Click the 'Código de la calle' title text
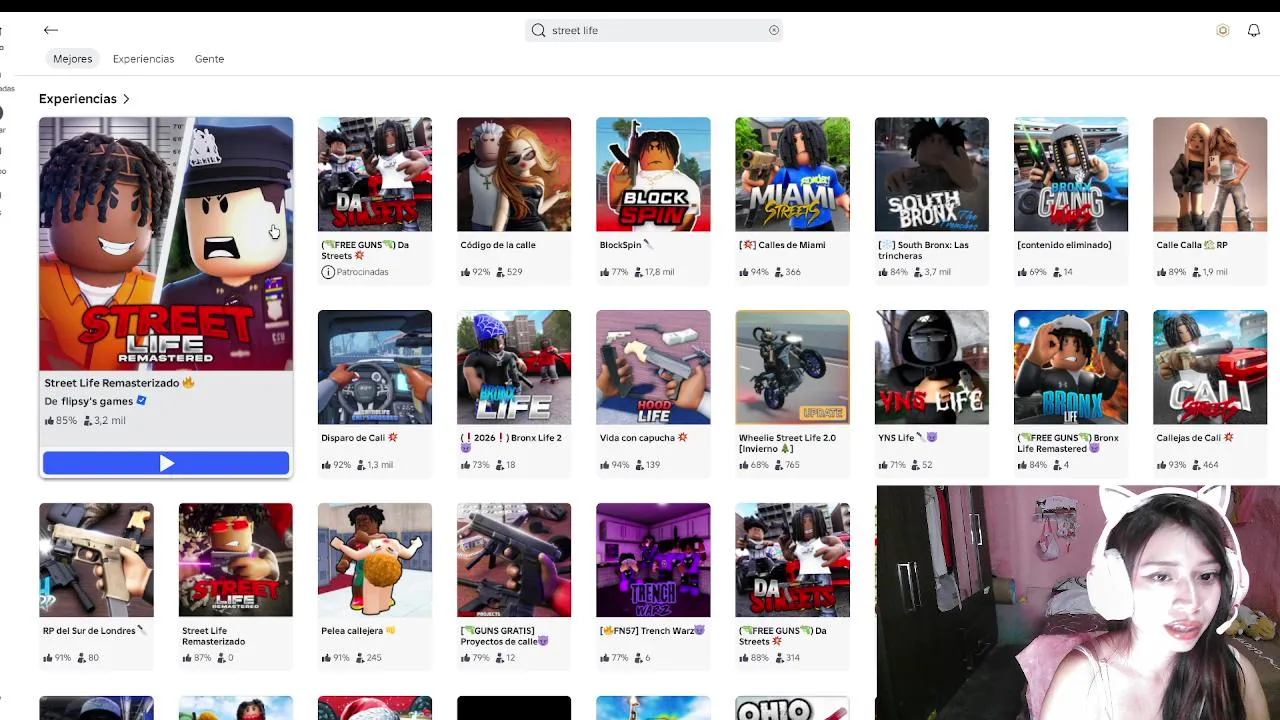The width and height of the screenshot is (1280, 720). click(x=498, y=245)
